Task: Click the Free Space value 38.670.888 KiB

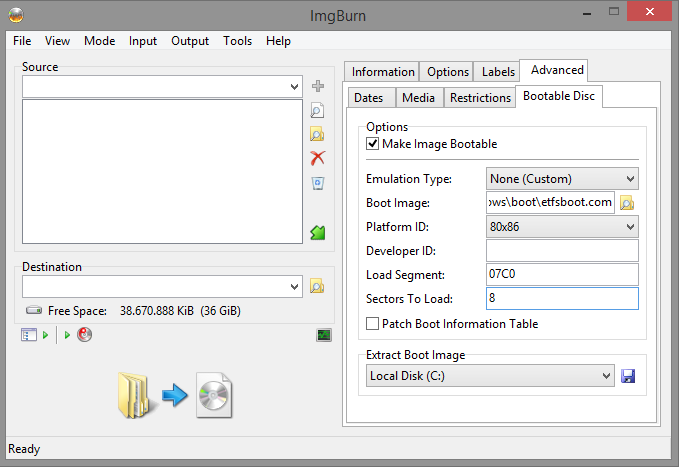Action: click(x=157, y=311)
